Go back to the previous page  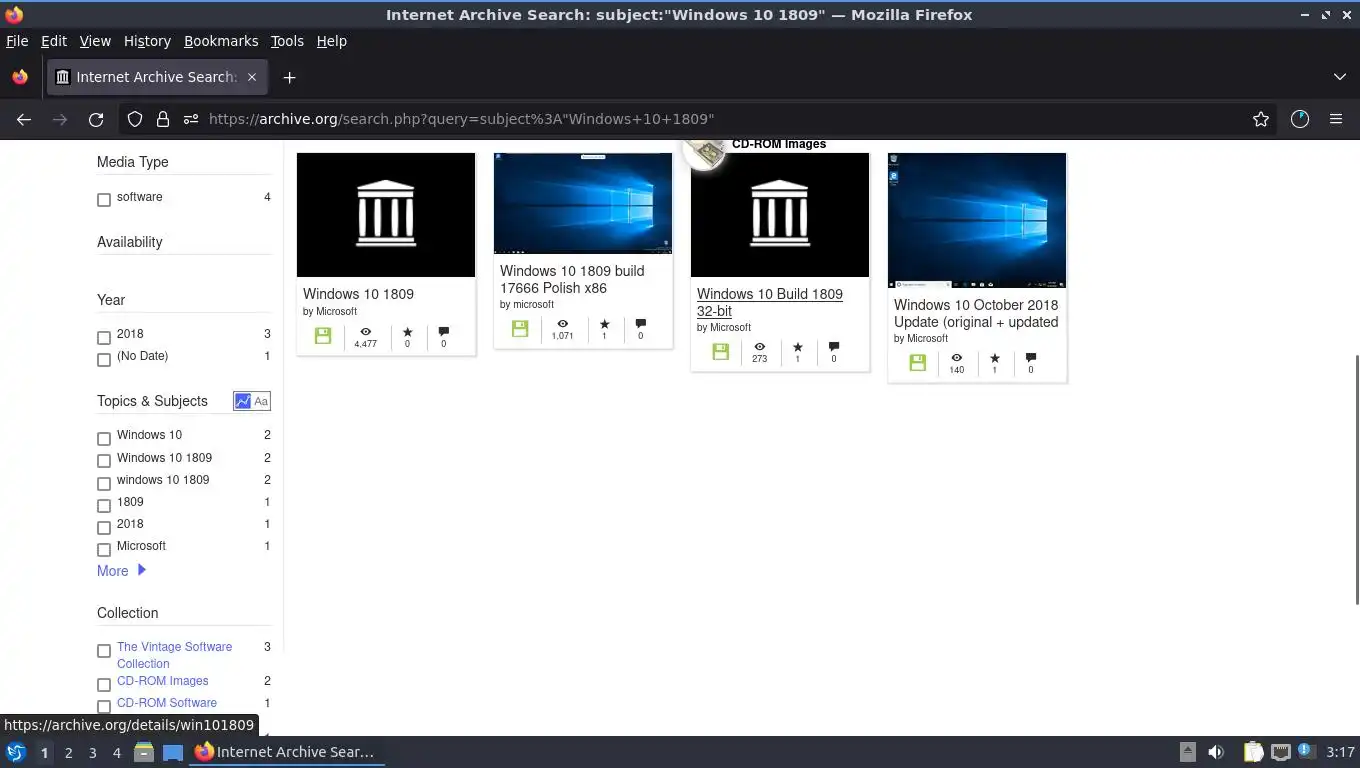tap(24, 119)
